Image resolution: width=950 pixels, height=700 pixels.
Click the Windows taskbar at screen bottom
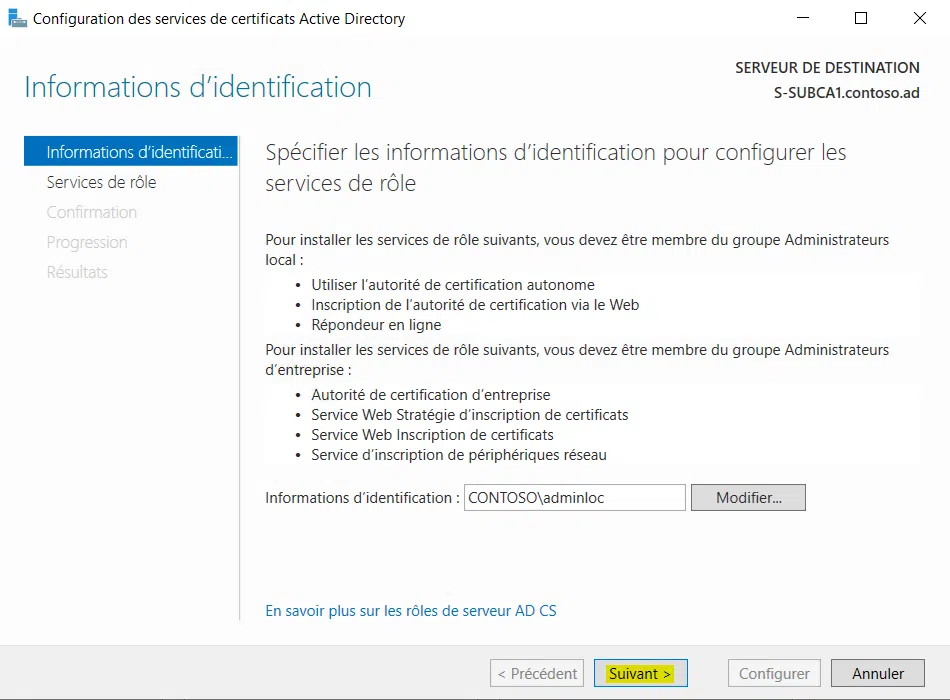tap(475, 697)
